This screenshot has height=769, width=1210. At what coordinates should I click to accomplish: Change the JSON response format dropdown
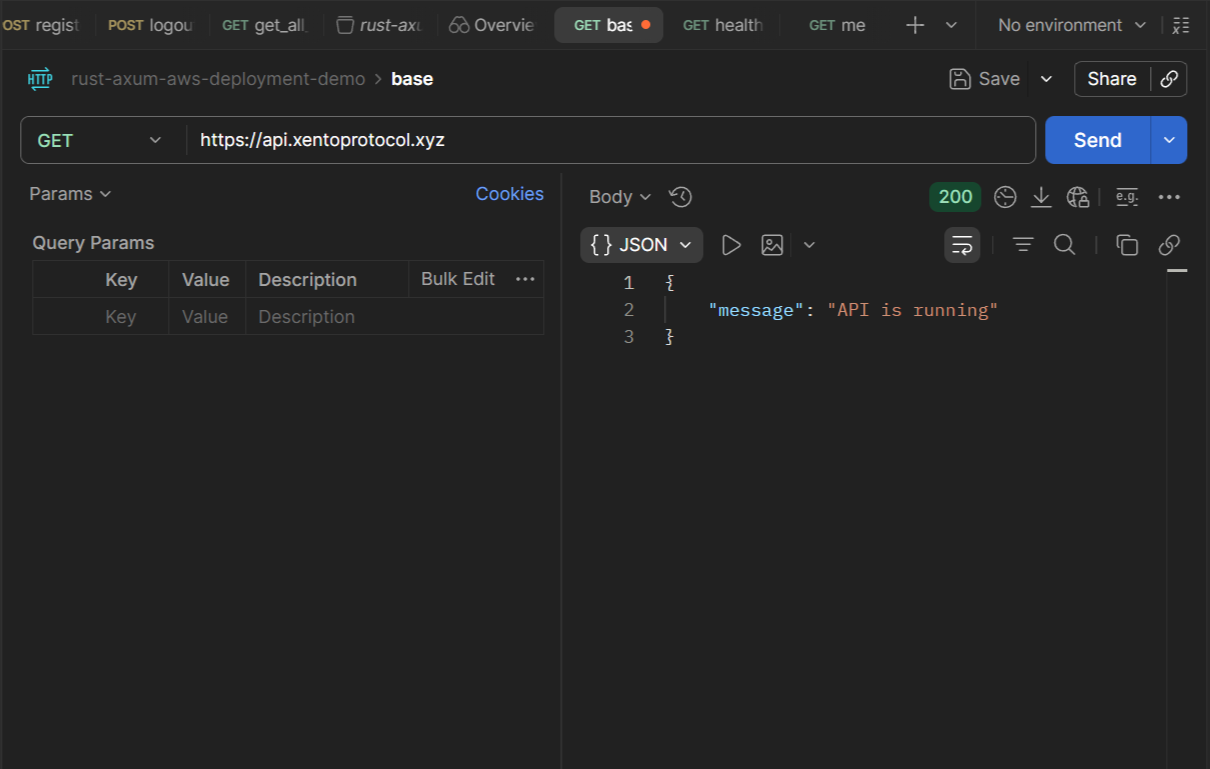(641, 245)
